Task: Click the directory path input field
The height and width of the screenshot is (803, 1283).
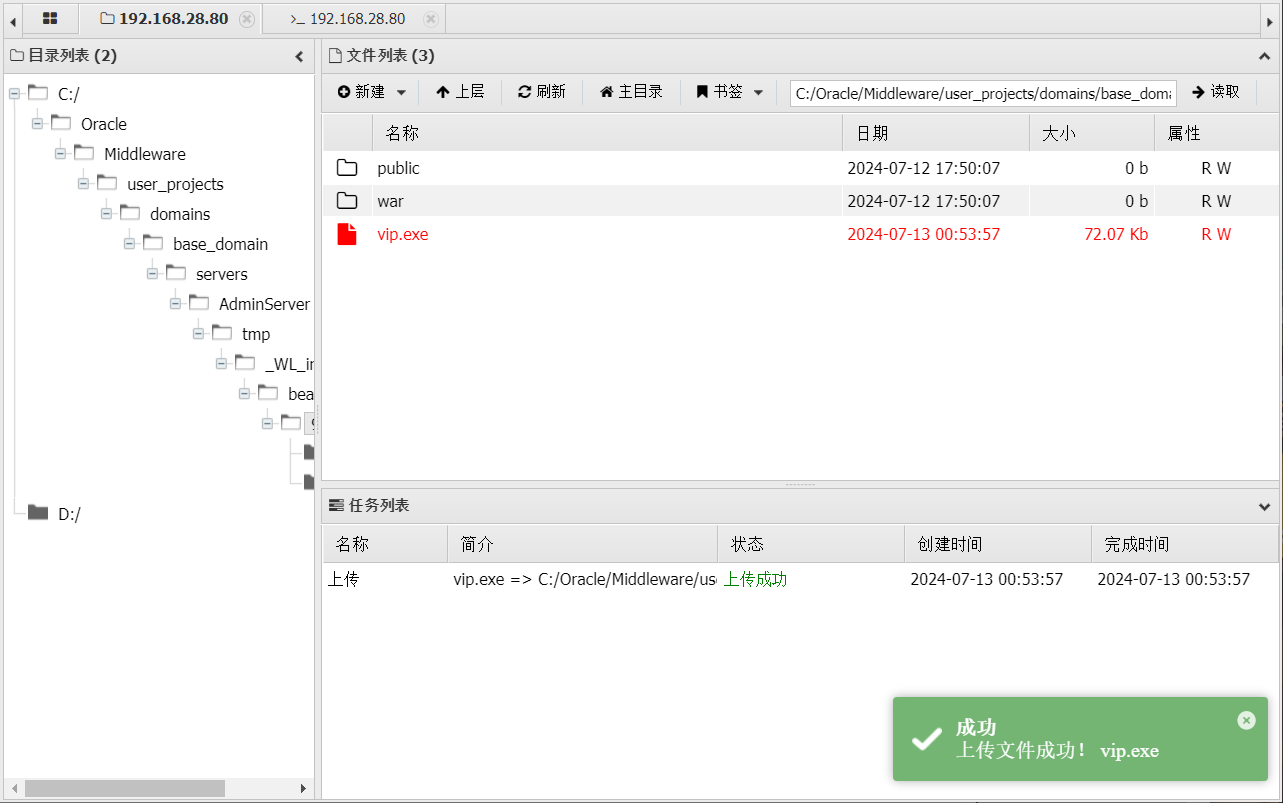Action: (x=982, y=93)
